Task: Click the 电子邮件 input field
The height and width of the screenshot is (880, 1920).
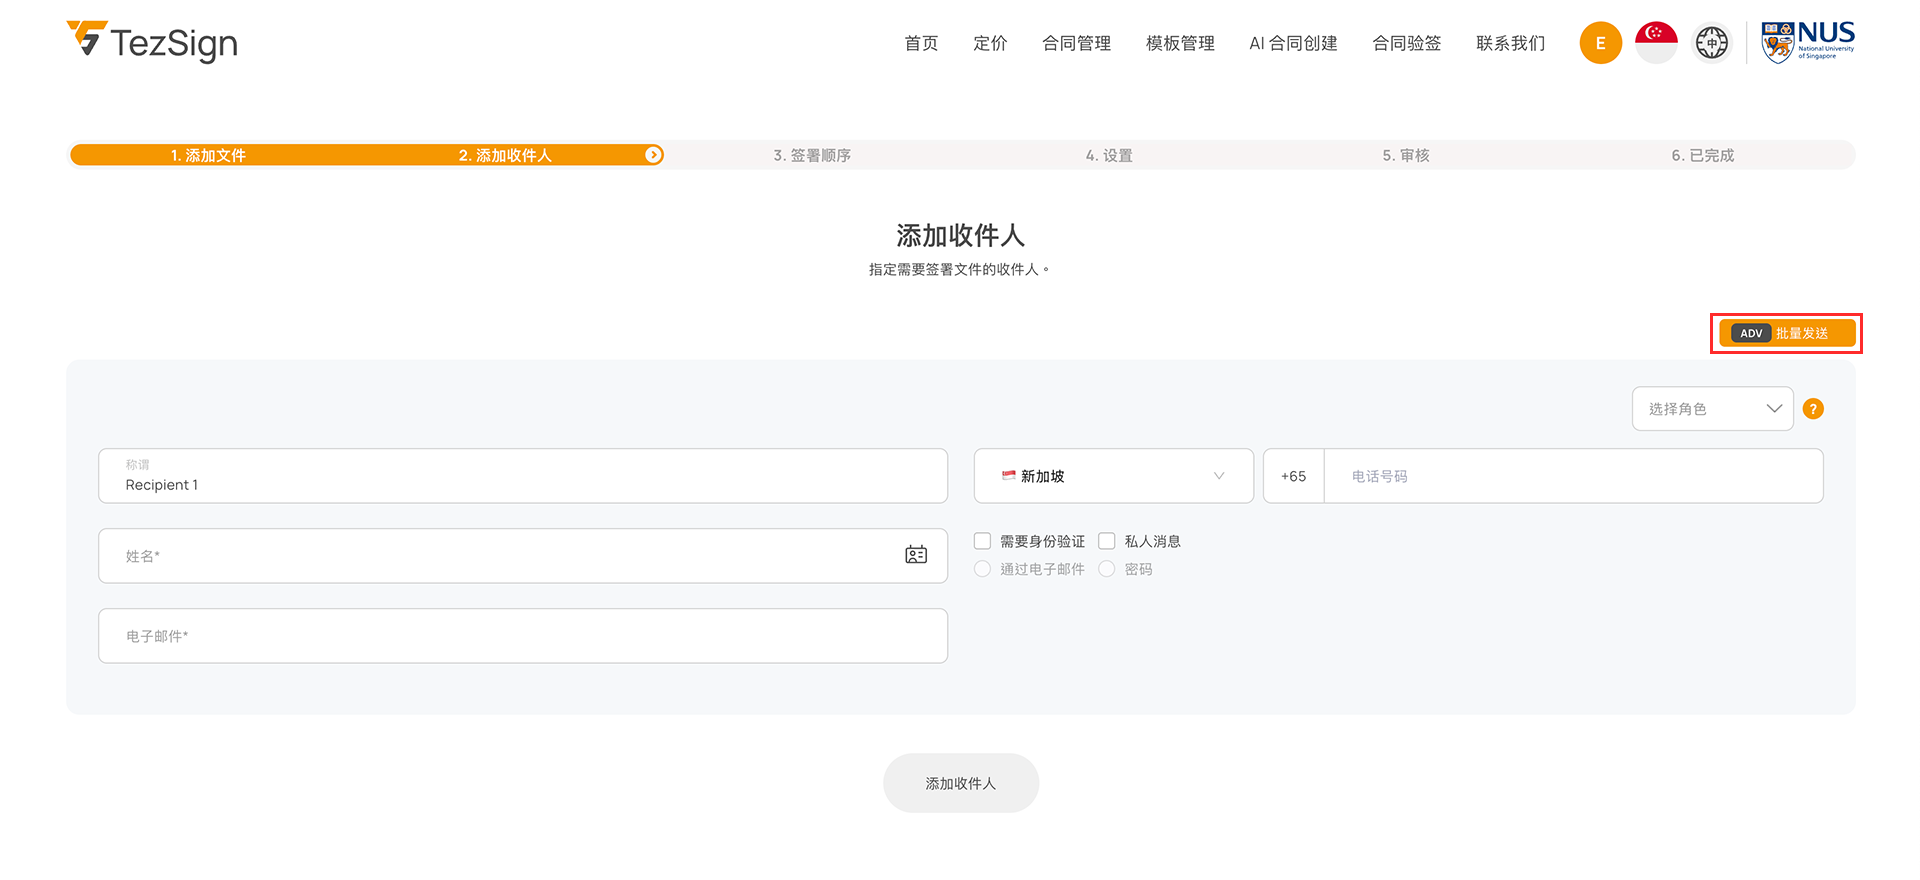Action: pos(523,636)
